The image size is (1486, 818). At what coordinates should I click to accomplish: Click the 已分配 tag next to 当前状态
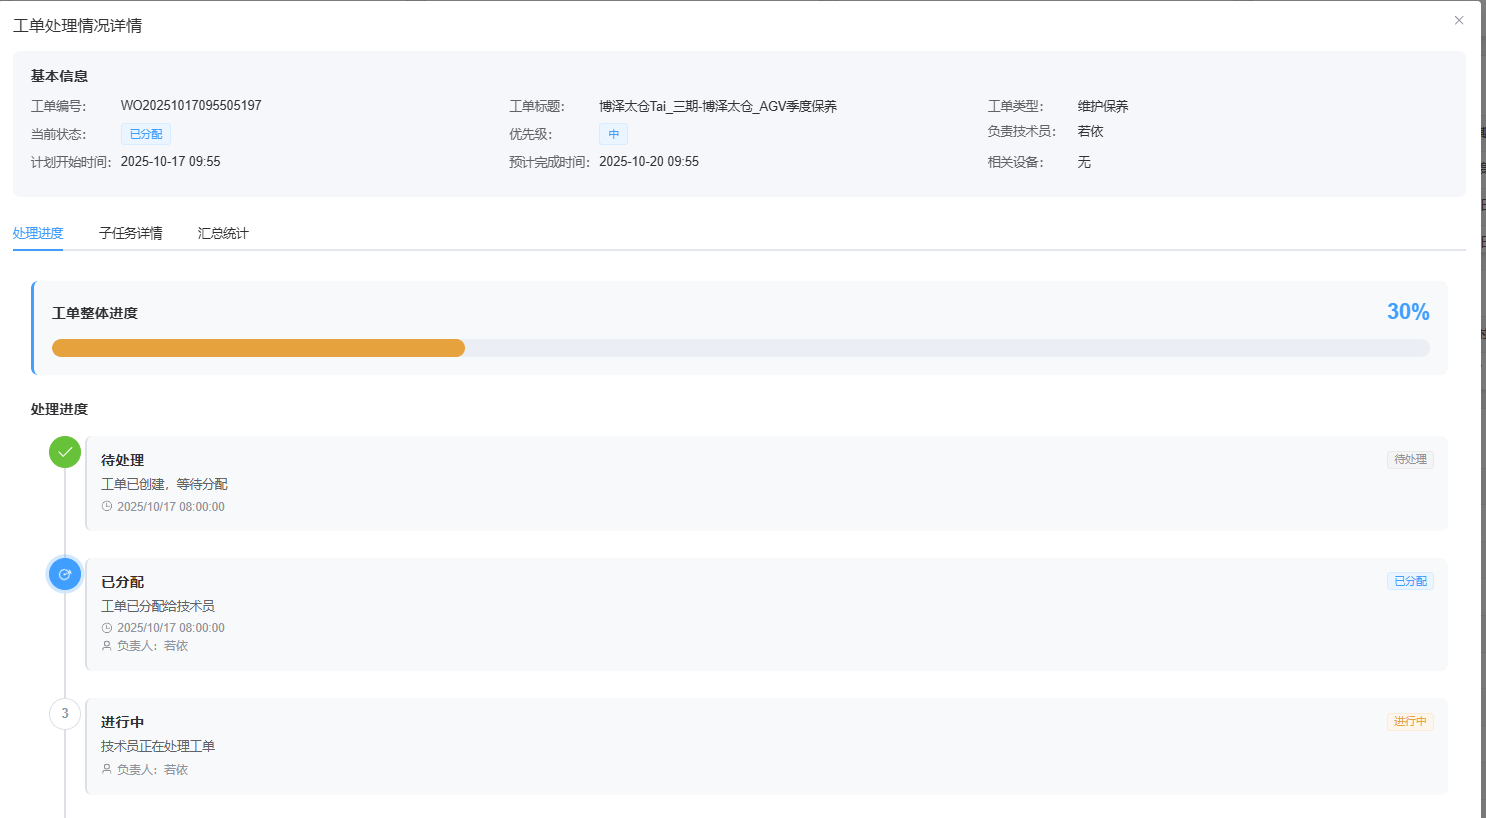click(x=146, y=134)
